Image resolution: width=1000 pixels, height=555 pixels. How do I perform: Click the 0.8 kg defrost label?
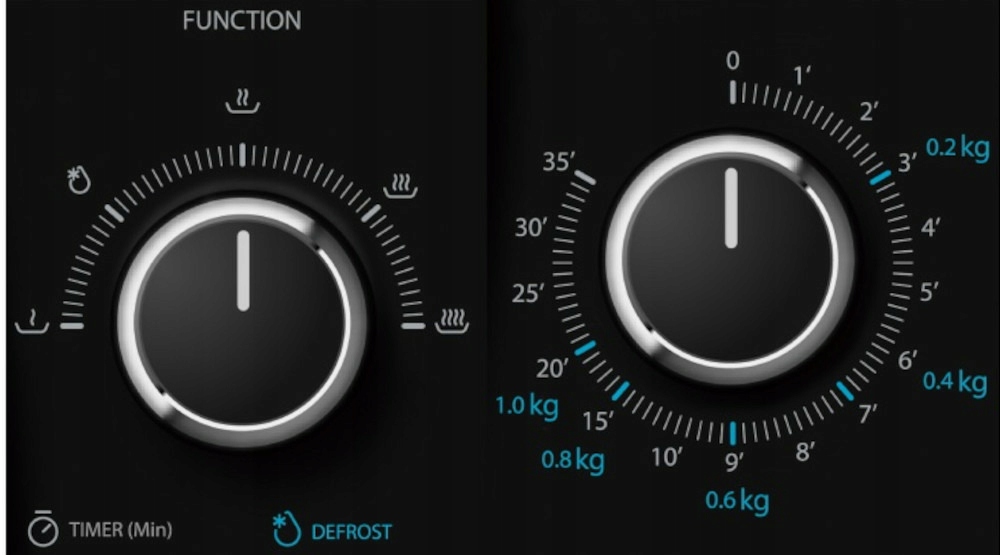[x=573, y=460]
